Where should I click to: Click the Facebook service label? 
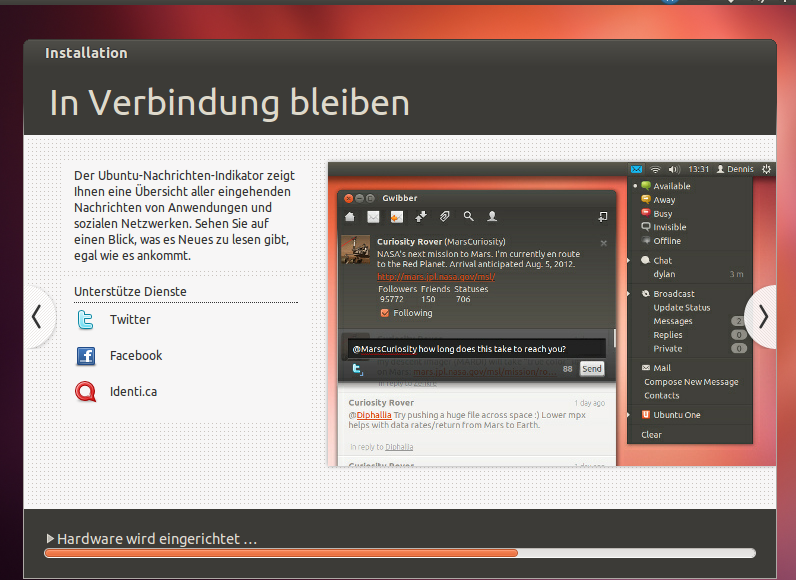[136, 356]
